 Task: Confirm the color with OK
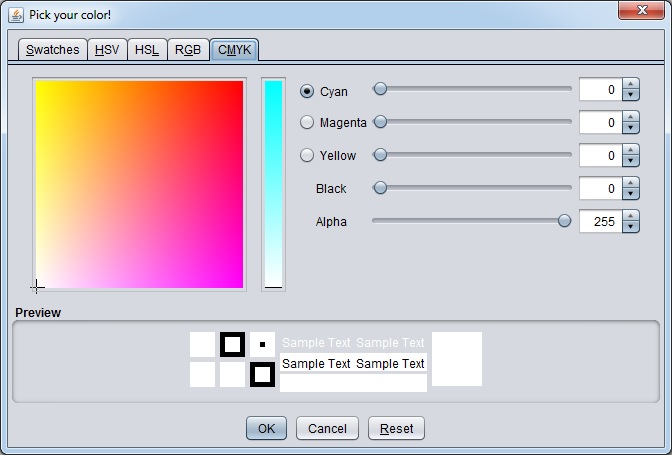tap(266, 428)
